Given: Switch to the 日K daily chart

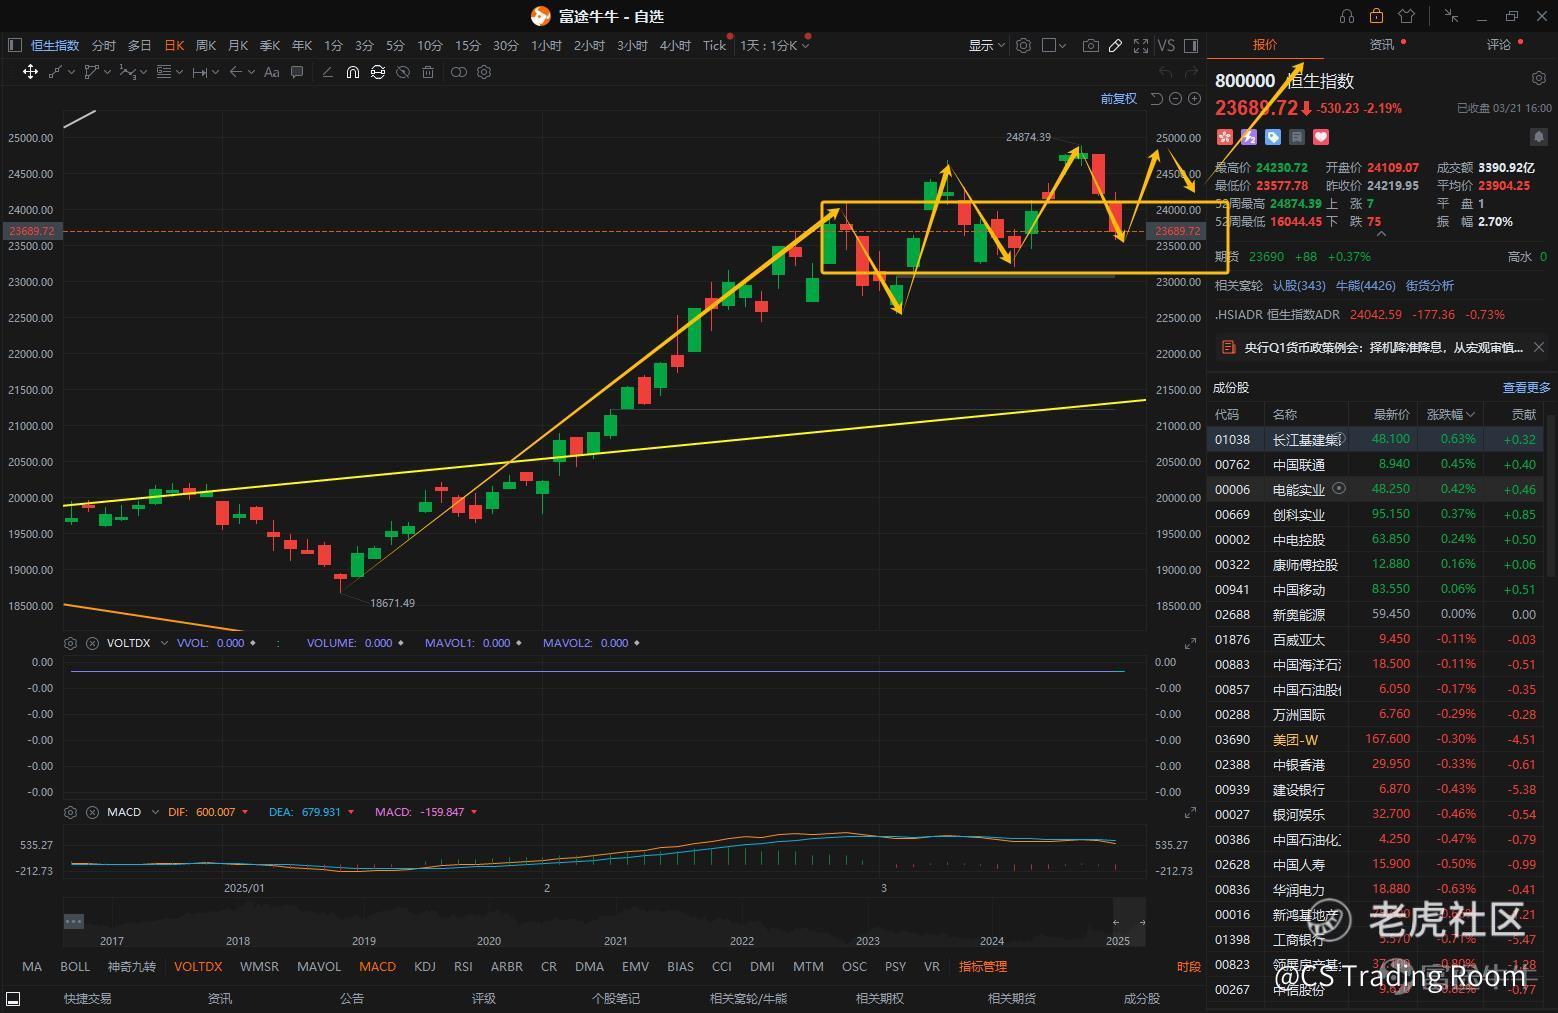Looking at the screenshot, I should point(174,45).
